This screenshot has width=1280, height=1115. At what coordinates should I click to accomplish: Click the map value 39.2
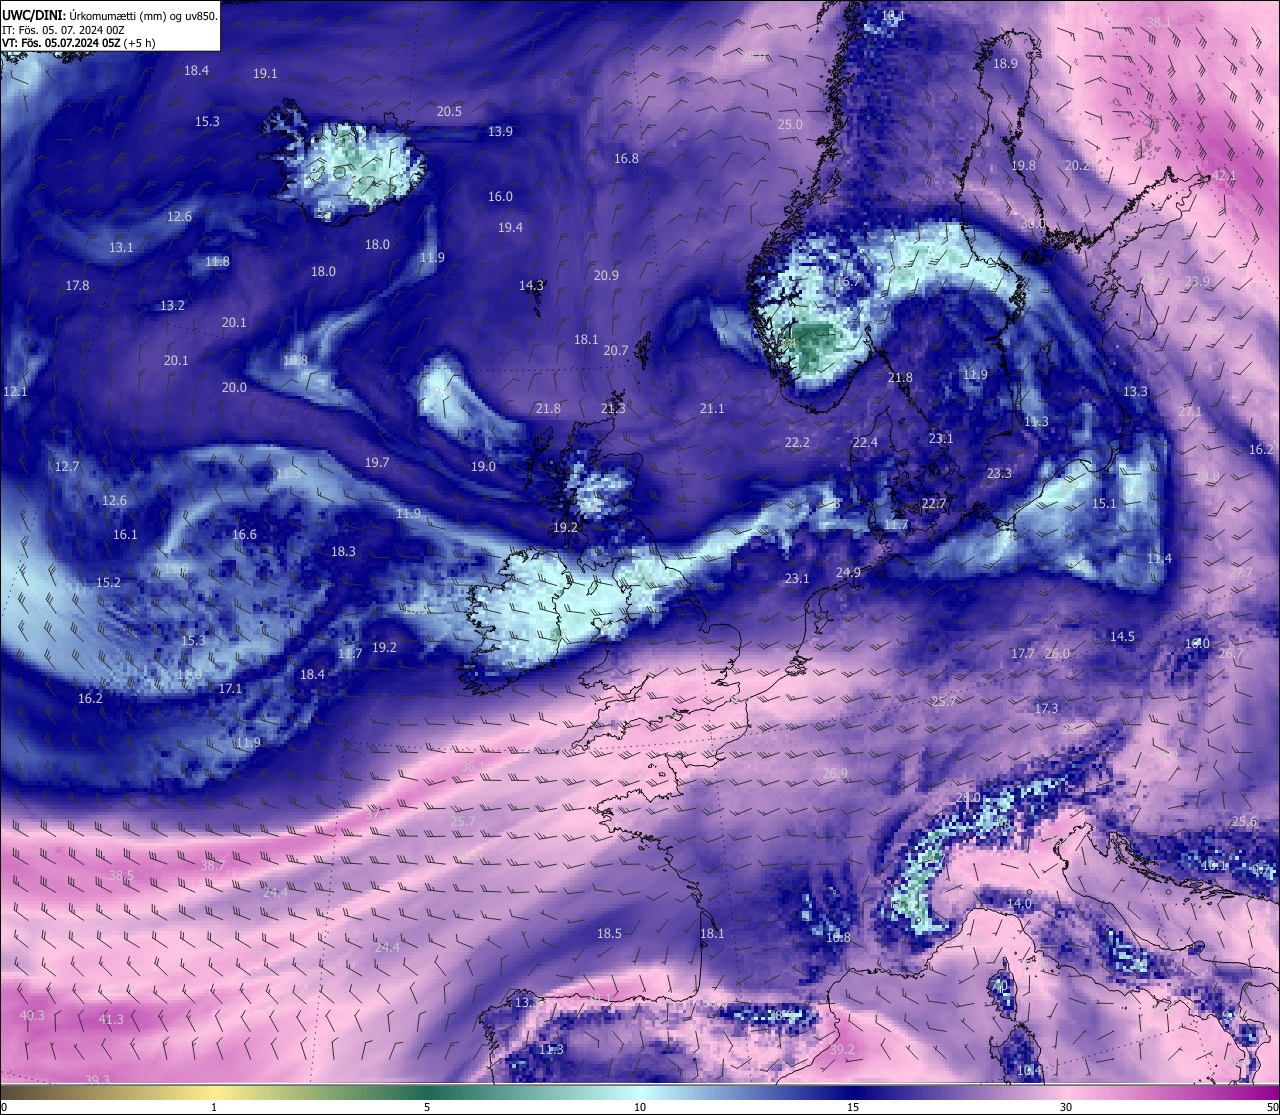[842, 1049]
